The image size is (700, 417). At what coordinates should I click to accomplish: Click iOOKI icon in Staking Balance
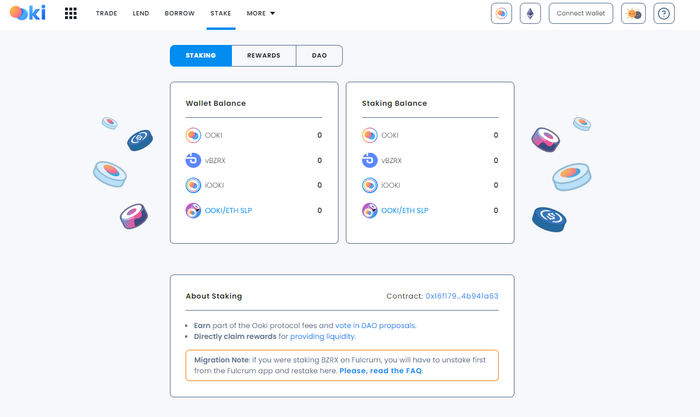click(x=370, y=185)
